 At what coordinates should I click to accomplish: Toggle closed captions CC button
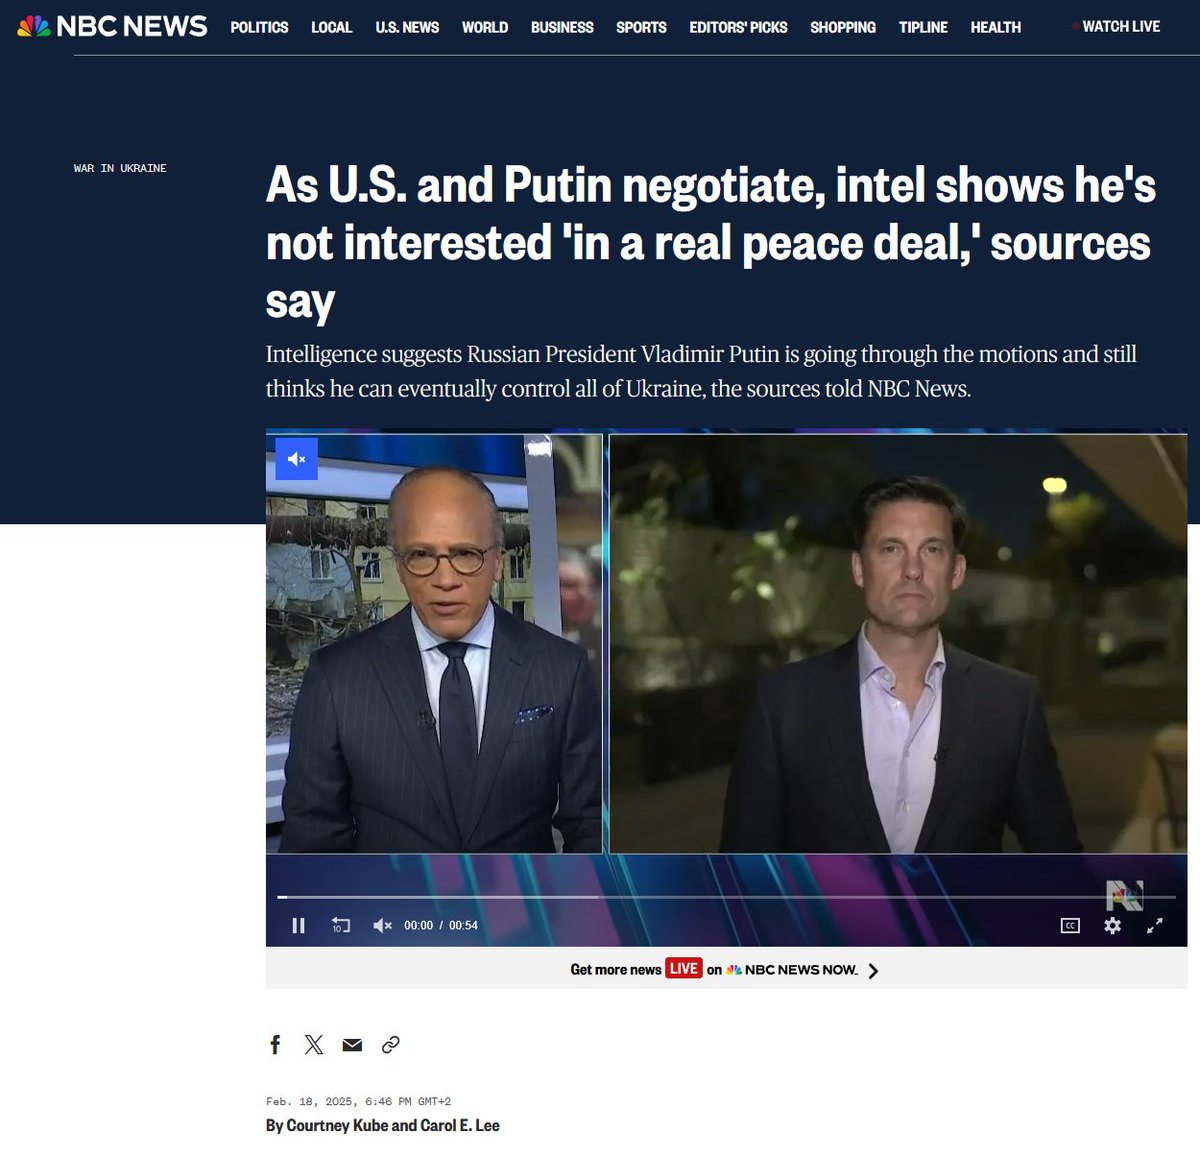(1070, 926)
